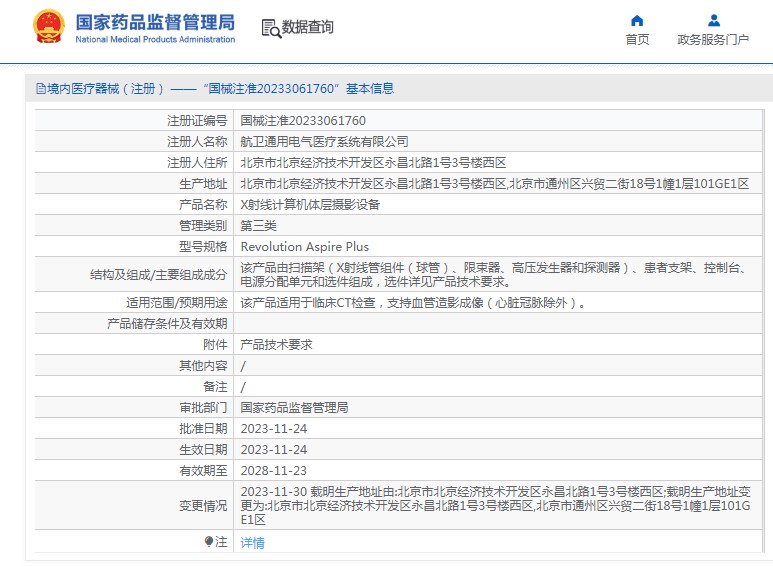Click the 2028-11-23 expiry date value

pos(274,471)
